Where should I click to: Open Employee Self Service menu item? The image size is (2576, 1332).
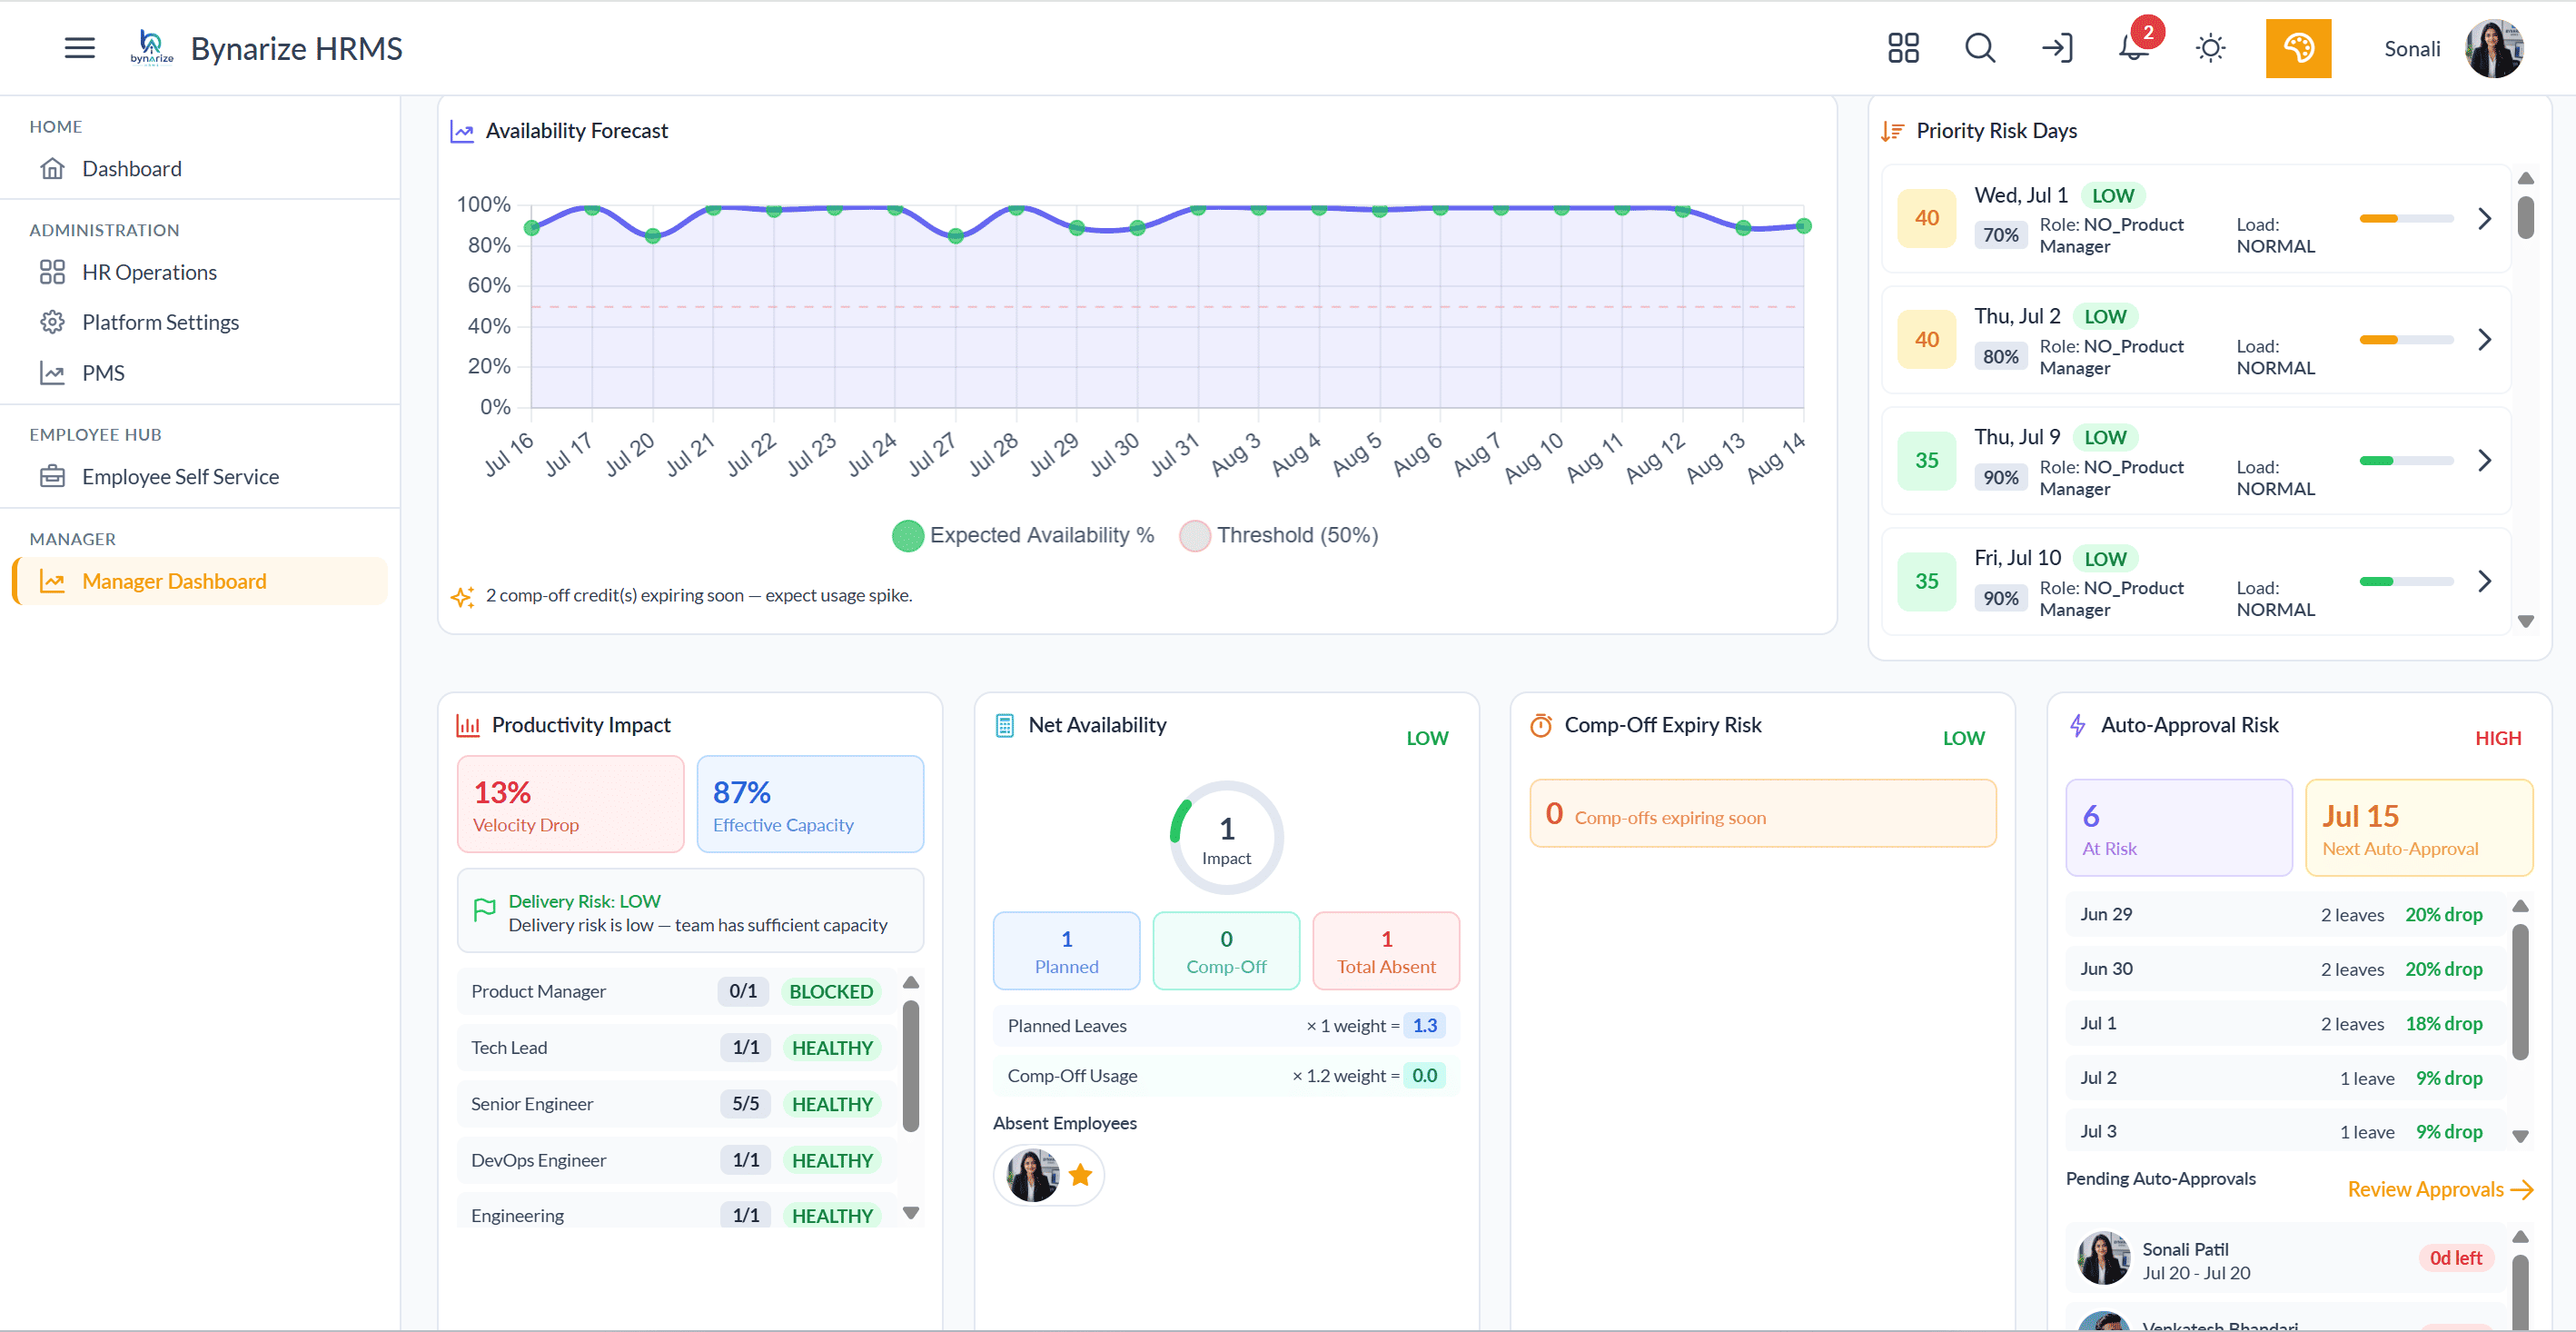[x=200, y=476]
